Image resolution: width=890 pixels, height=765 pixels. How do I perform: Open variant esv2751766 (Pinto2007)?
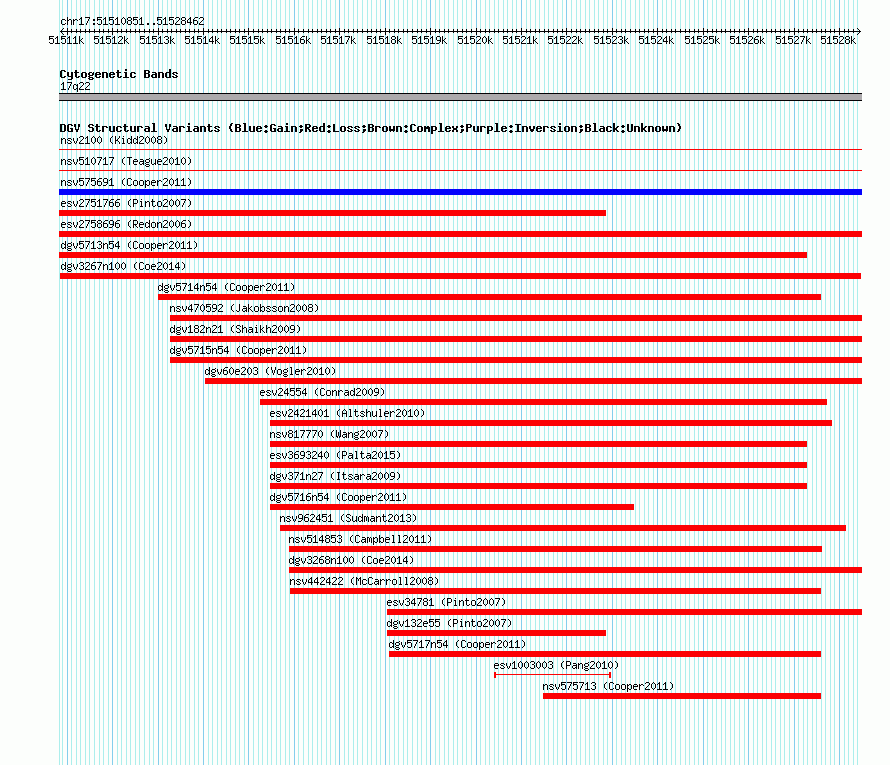click(x=126, y=203)
